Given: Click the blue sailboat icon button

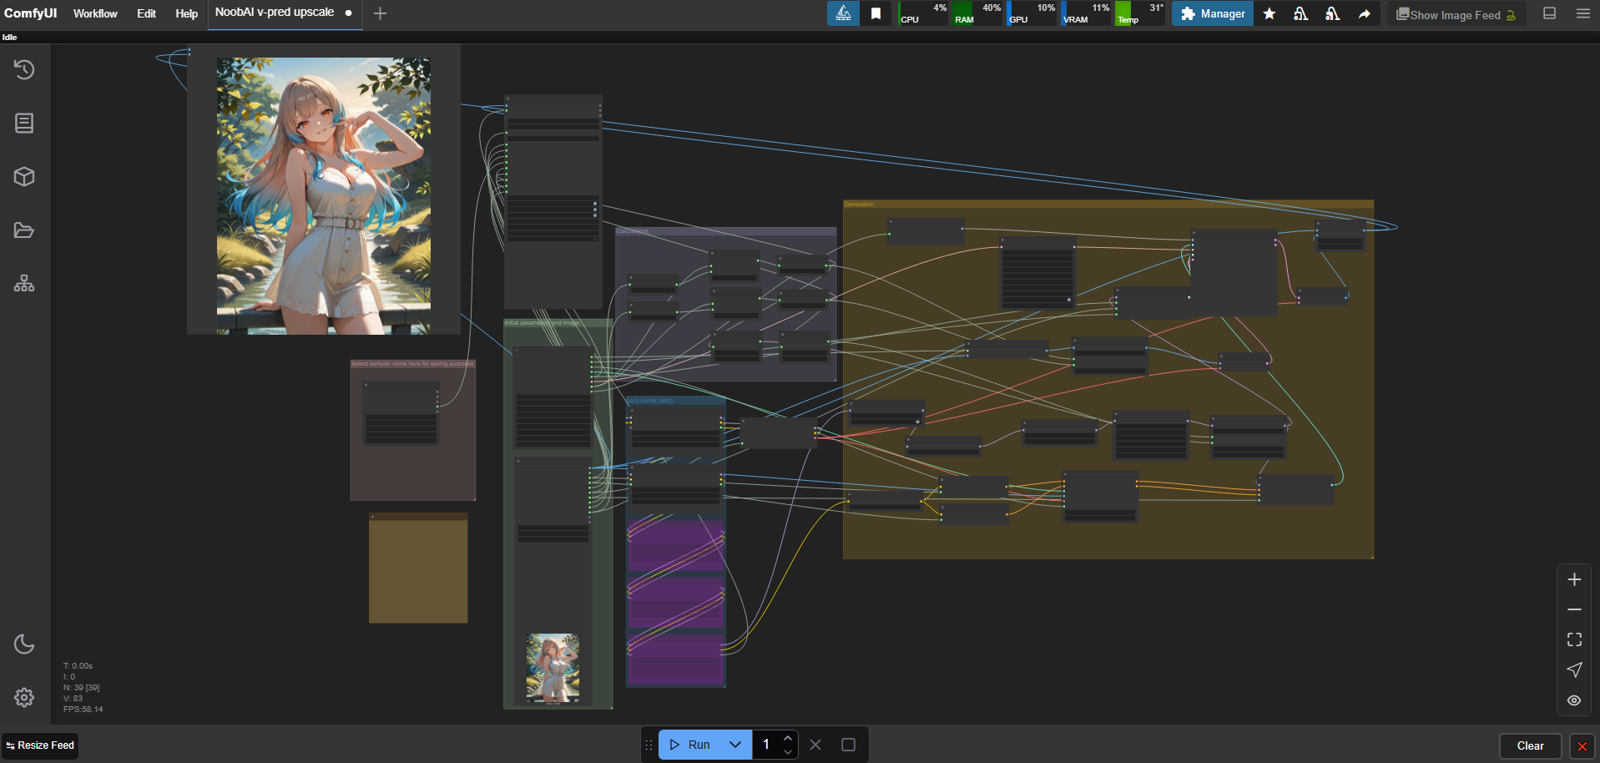Looking at the screenshot, I should click(x=843, y=13).
